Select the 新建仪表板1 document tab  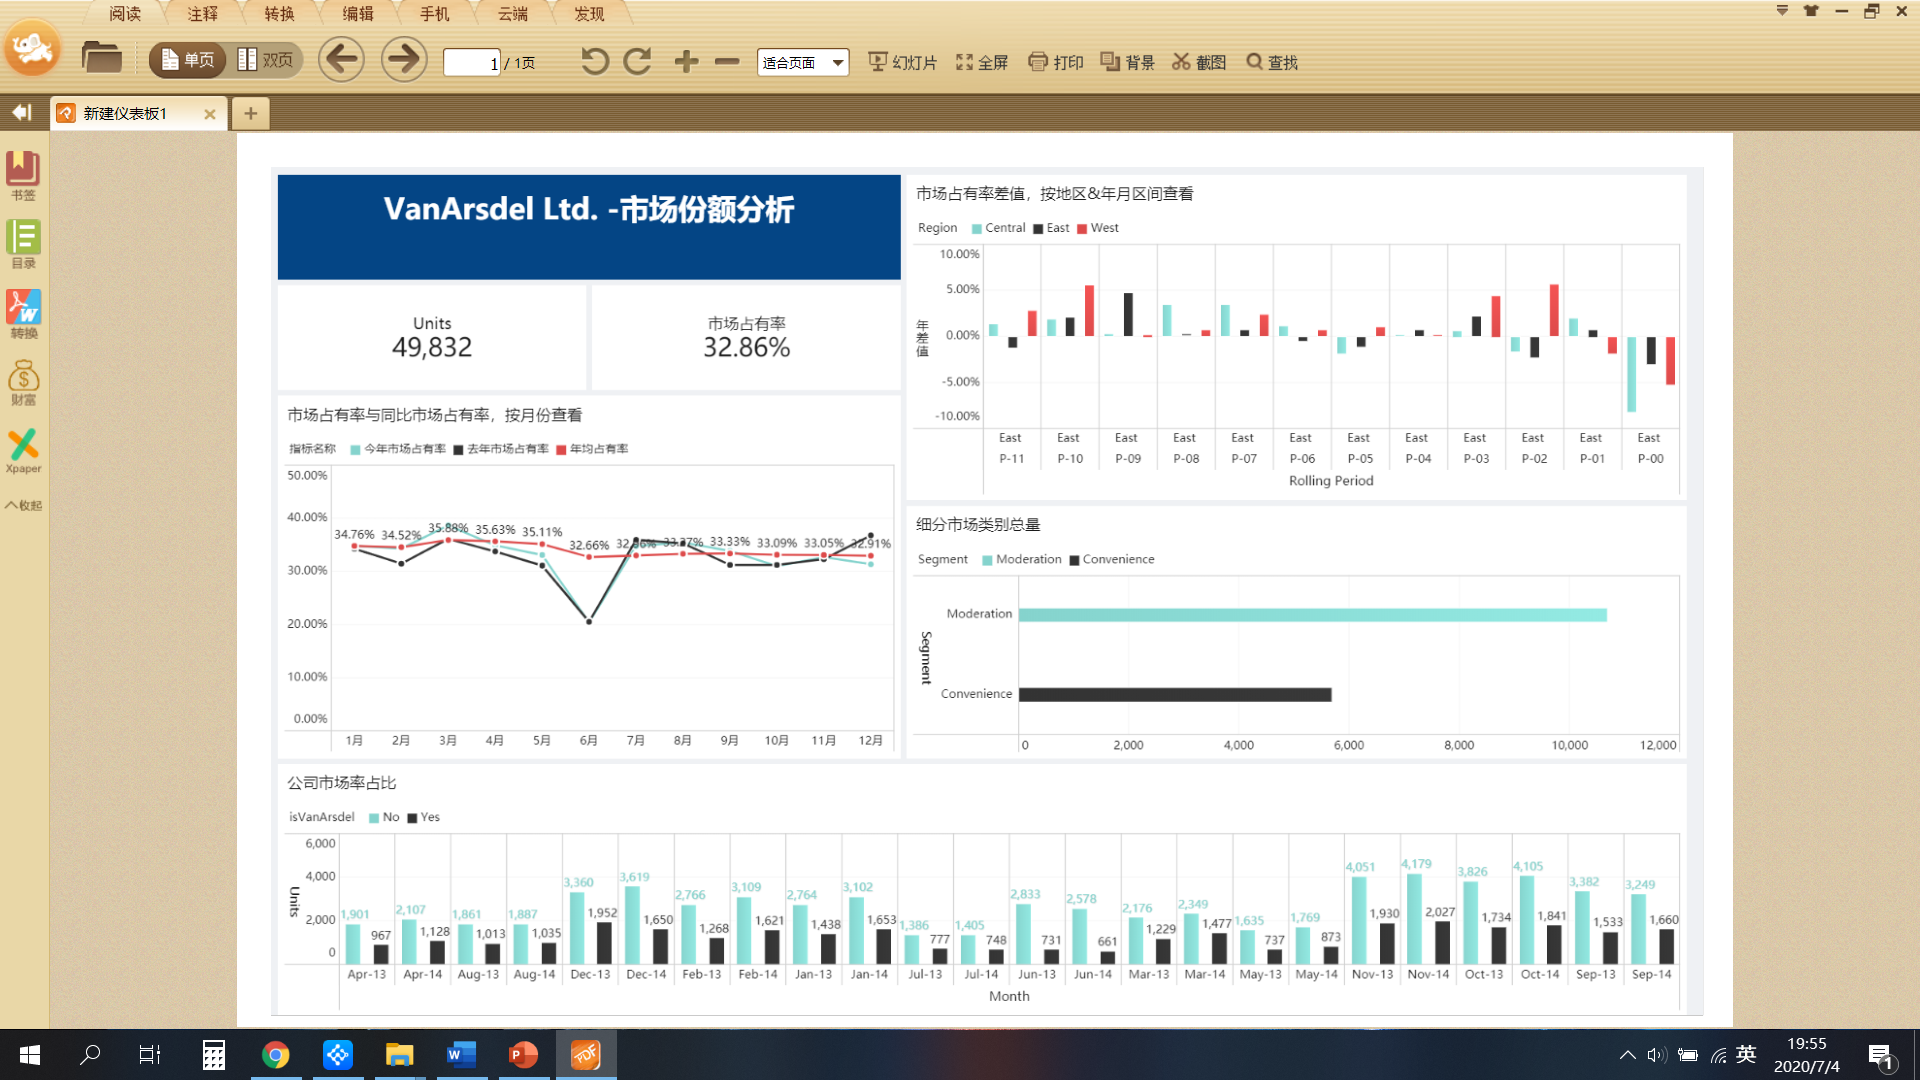tap(125, 114)
